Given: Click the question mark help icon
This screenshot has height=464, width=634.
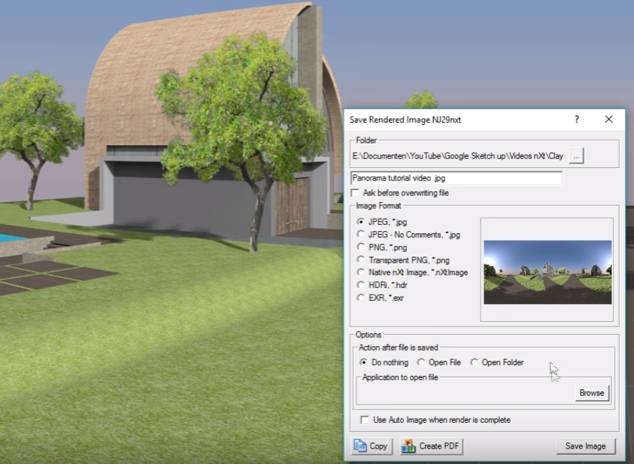Looking at the screenshot, I should [576, 119].
